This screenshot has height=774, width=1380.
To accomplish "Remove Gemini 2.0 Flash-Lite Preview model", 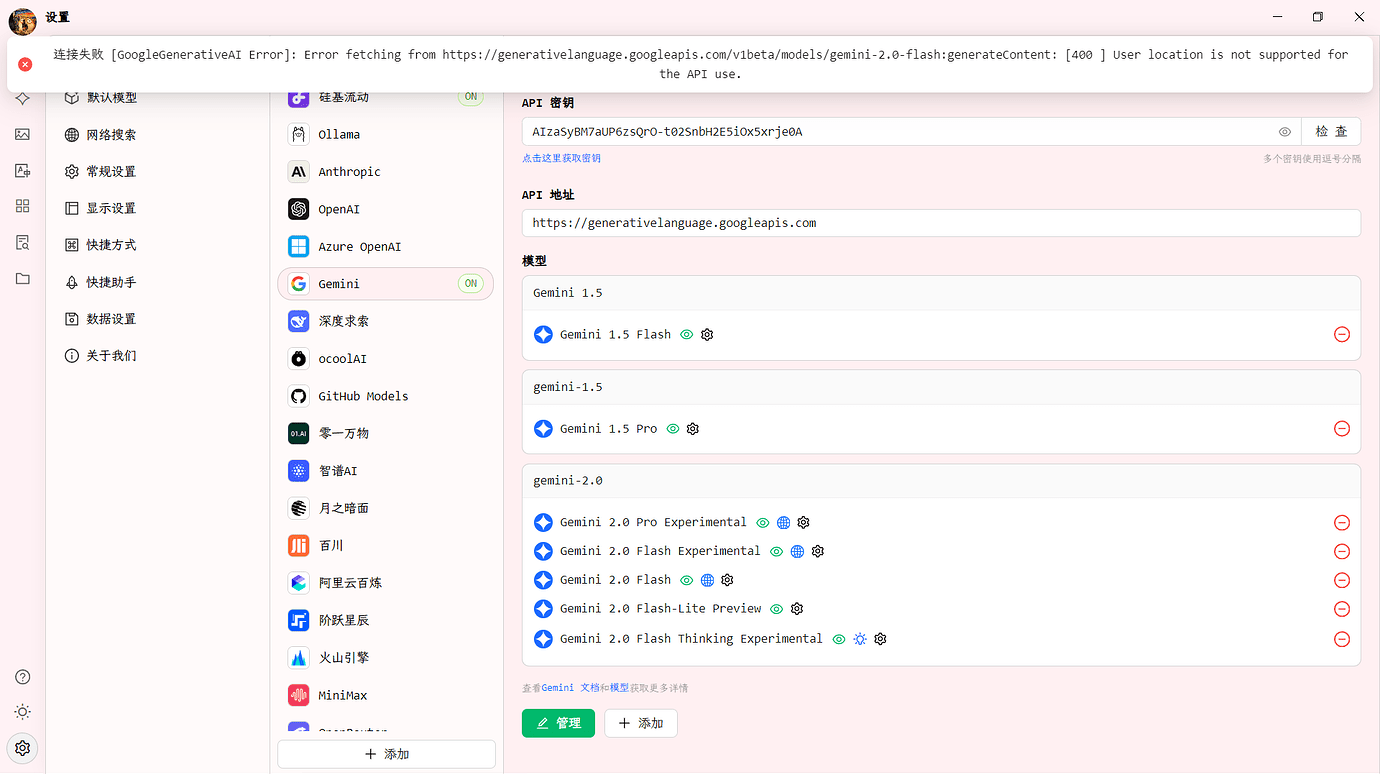I will 1342,609.
